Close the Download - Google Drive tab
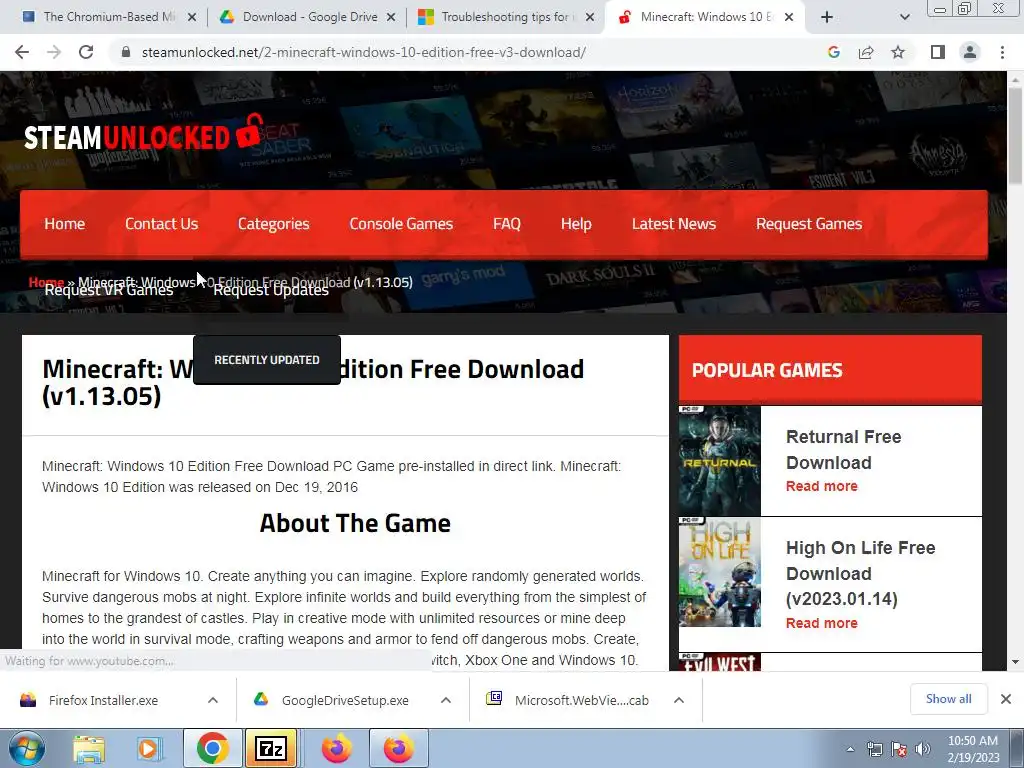Image resolution: width=1024 pixels, height=768 pixels. click(391, 18)
